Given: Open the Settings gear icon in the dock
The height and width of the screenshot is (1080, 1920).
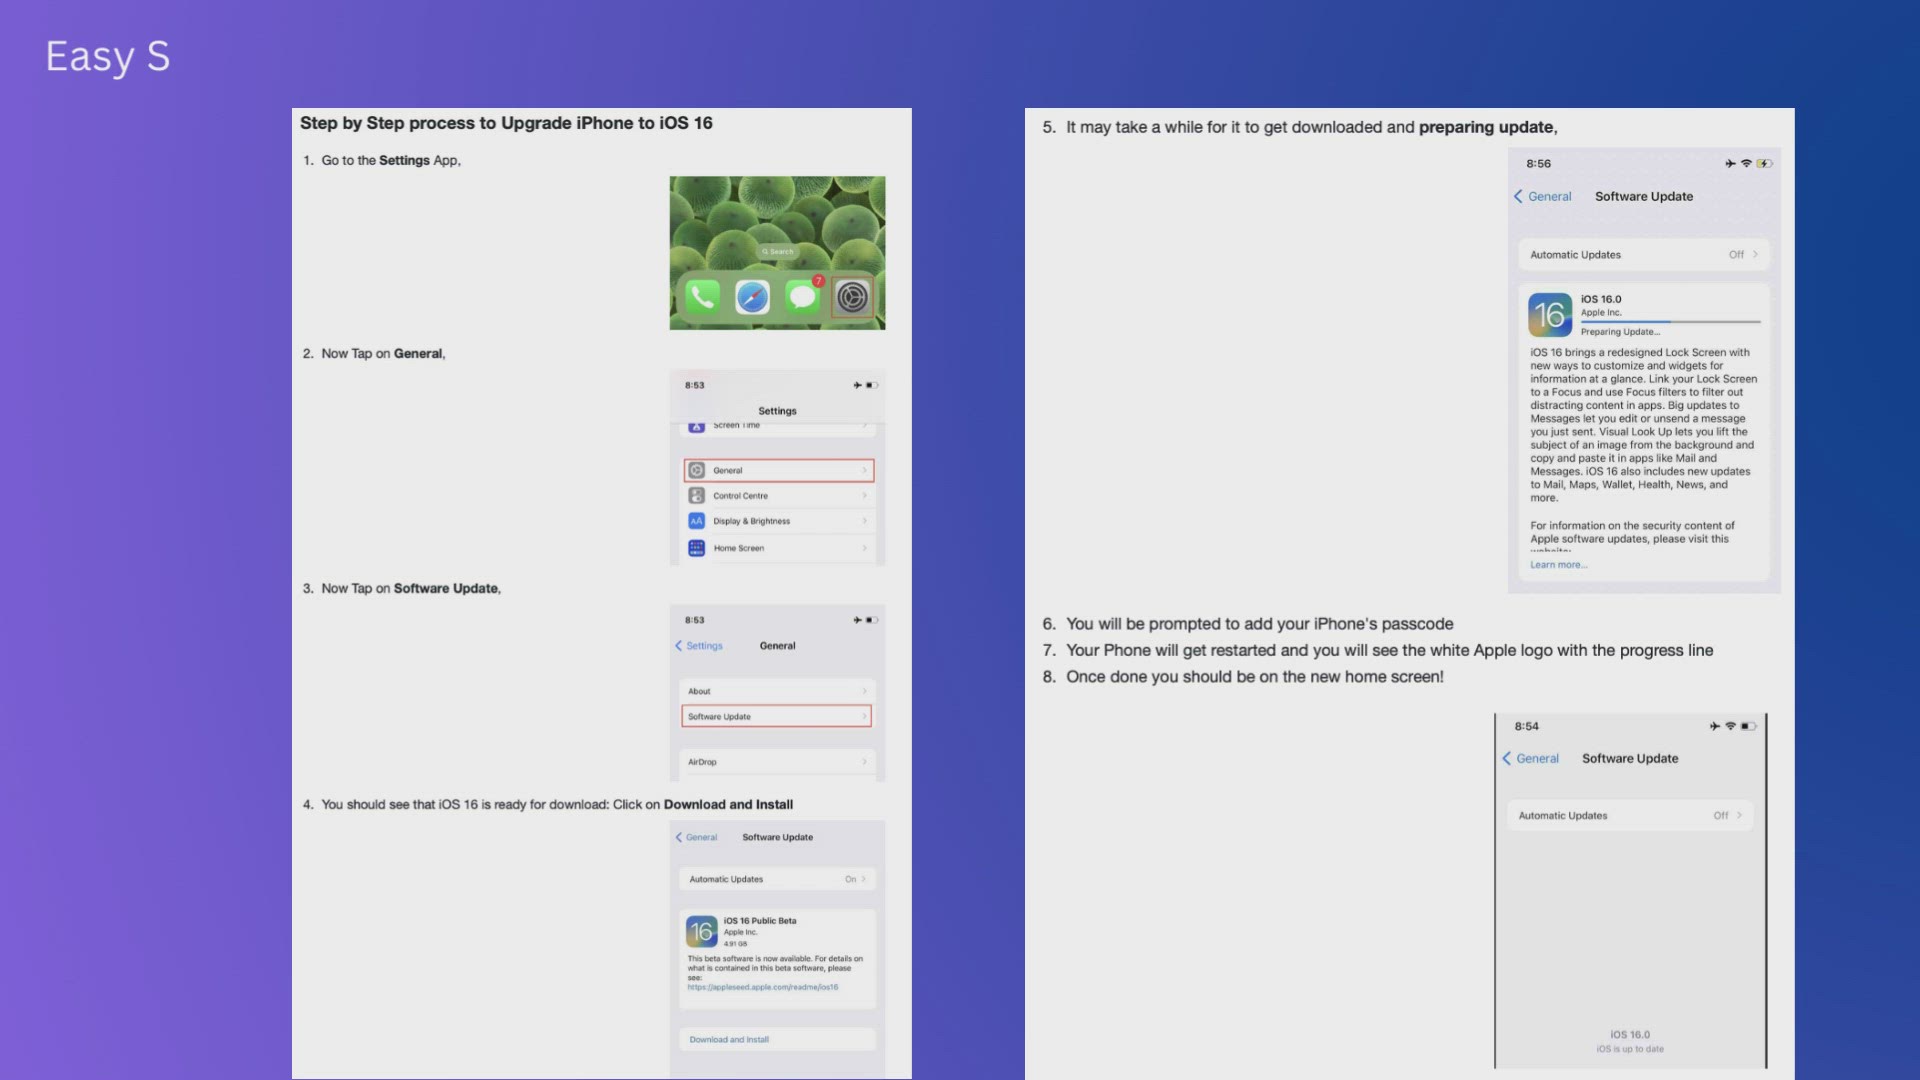Looking at the screenshot, I should pos(852,297).
